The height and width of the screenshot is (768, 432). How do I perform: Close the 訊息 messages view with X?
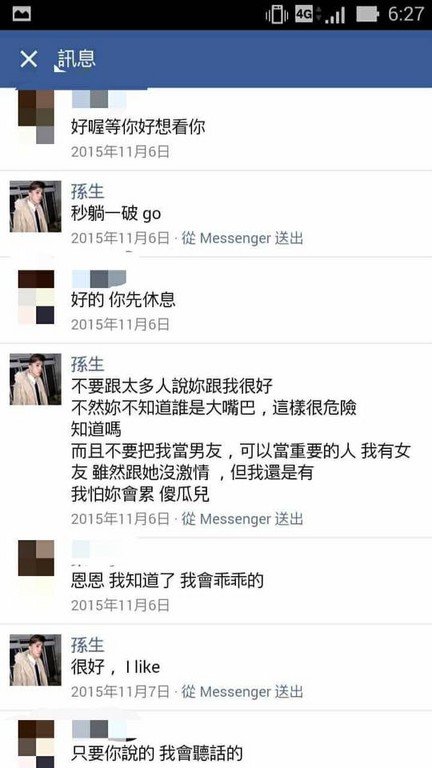(x=28, y=59)
